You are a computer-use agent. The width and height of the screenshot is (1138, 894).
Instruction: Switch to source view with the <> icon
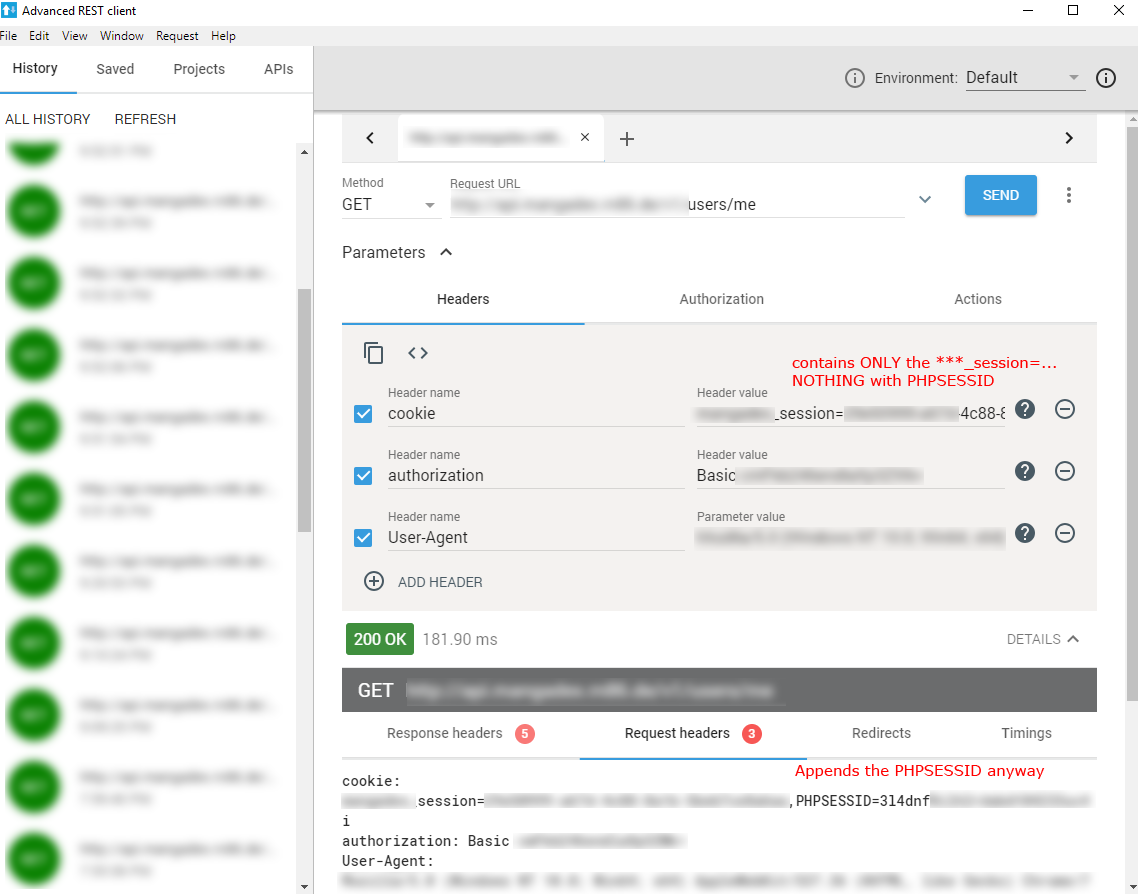417,353
